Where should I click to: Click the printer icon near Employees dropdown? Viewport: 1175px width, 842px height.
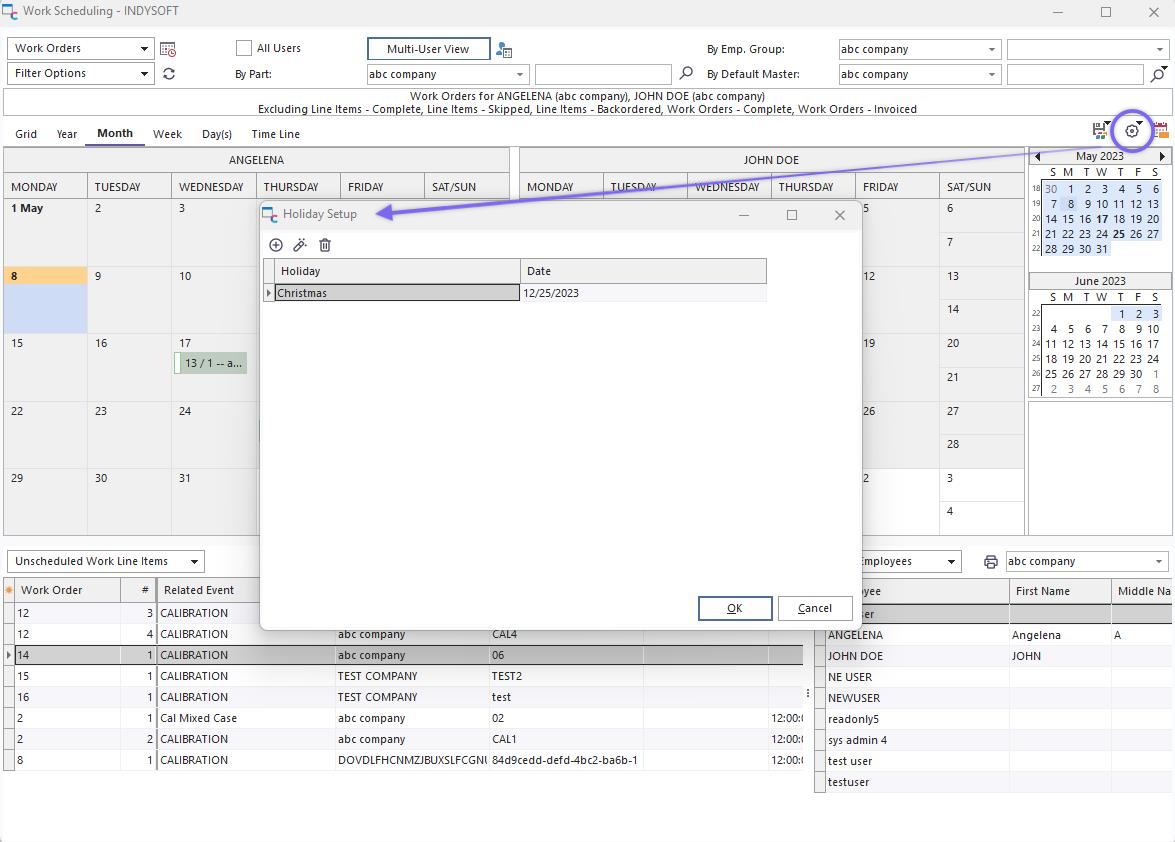coord(990,562)
